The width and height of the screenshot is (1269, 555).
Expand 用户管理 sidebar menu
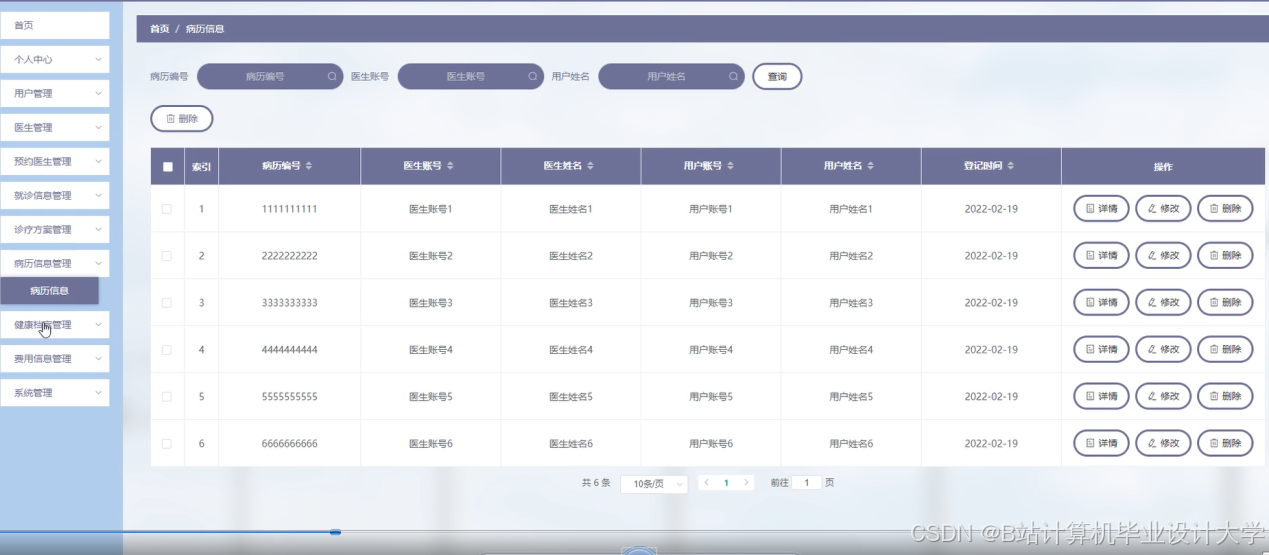click(55, 93)
